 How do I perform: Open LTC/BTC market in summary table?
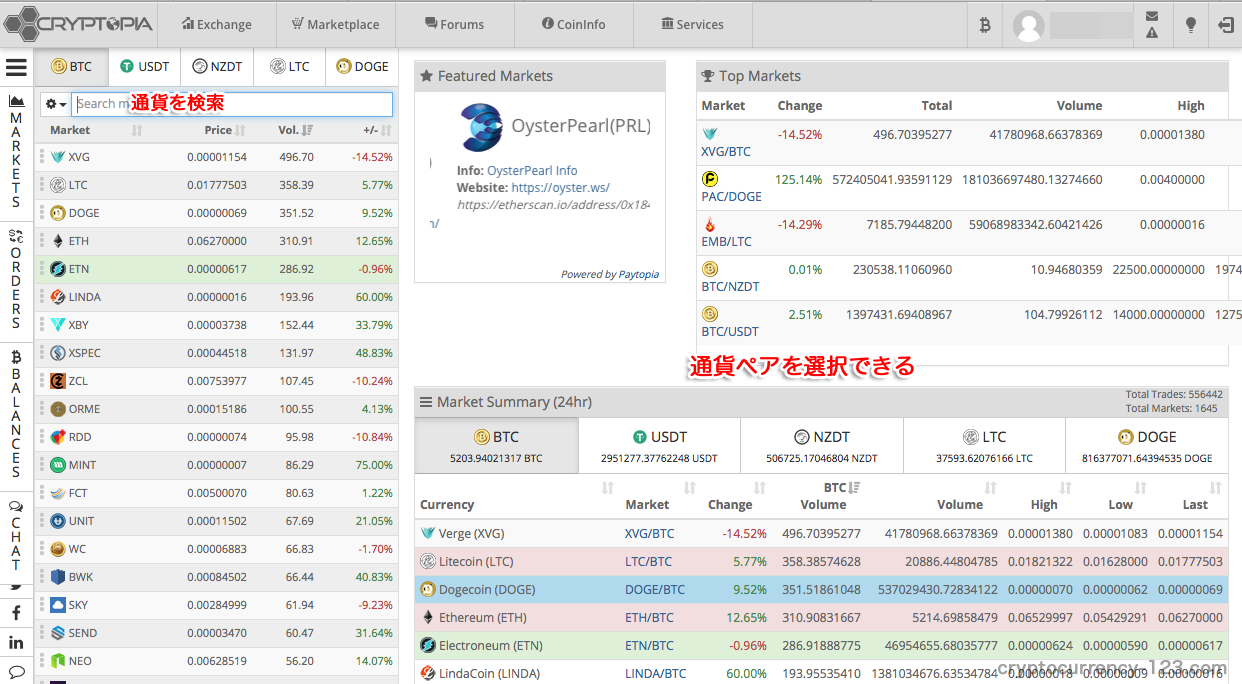(649, 562)
